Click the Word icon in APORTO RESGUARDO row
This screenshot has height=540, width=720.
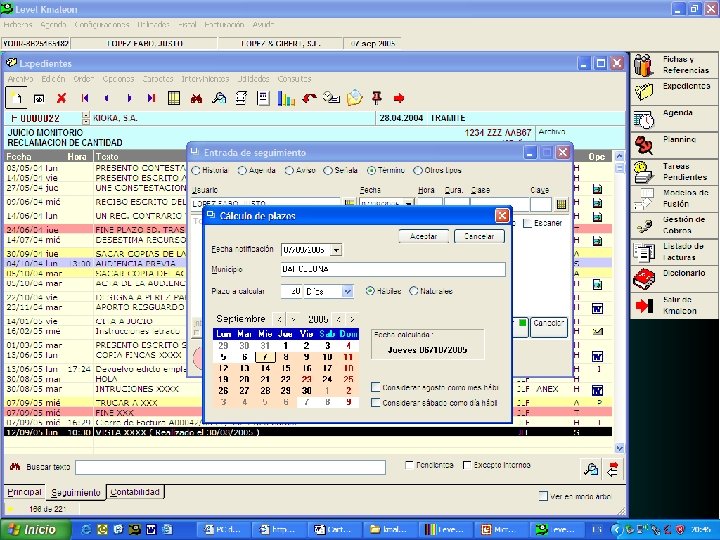[597, 309]
